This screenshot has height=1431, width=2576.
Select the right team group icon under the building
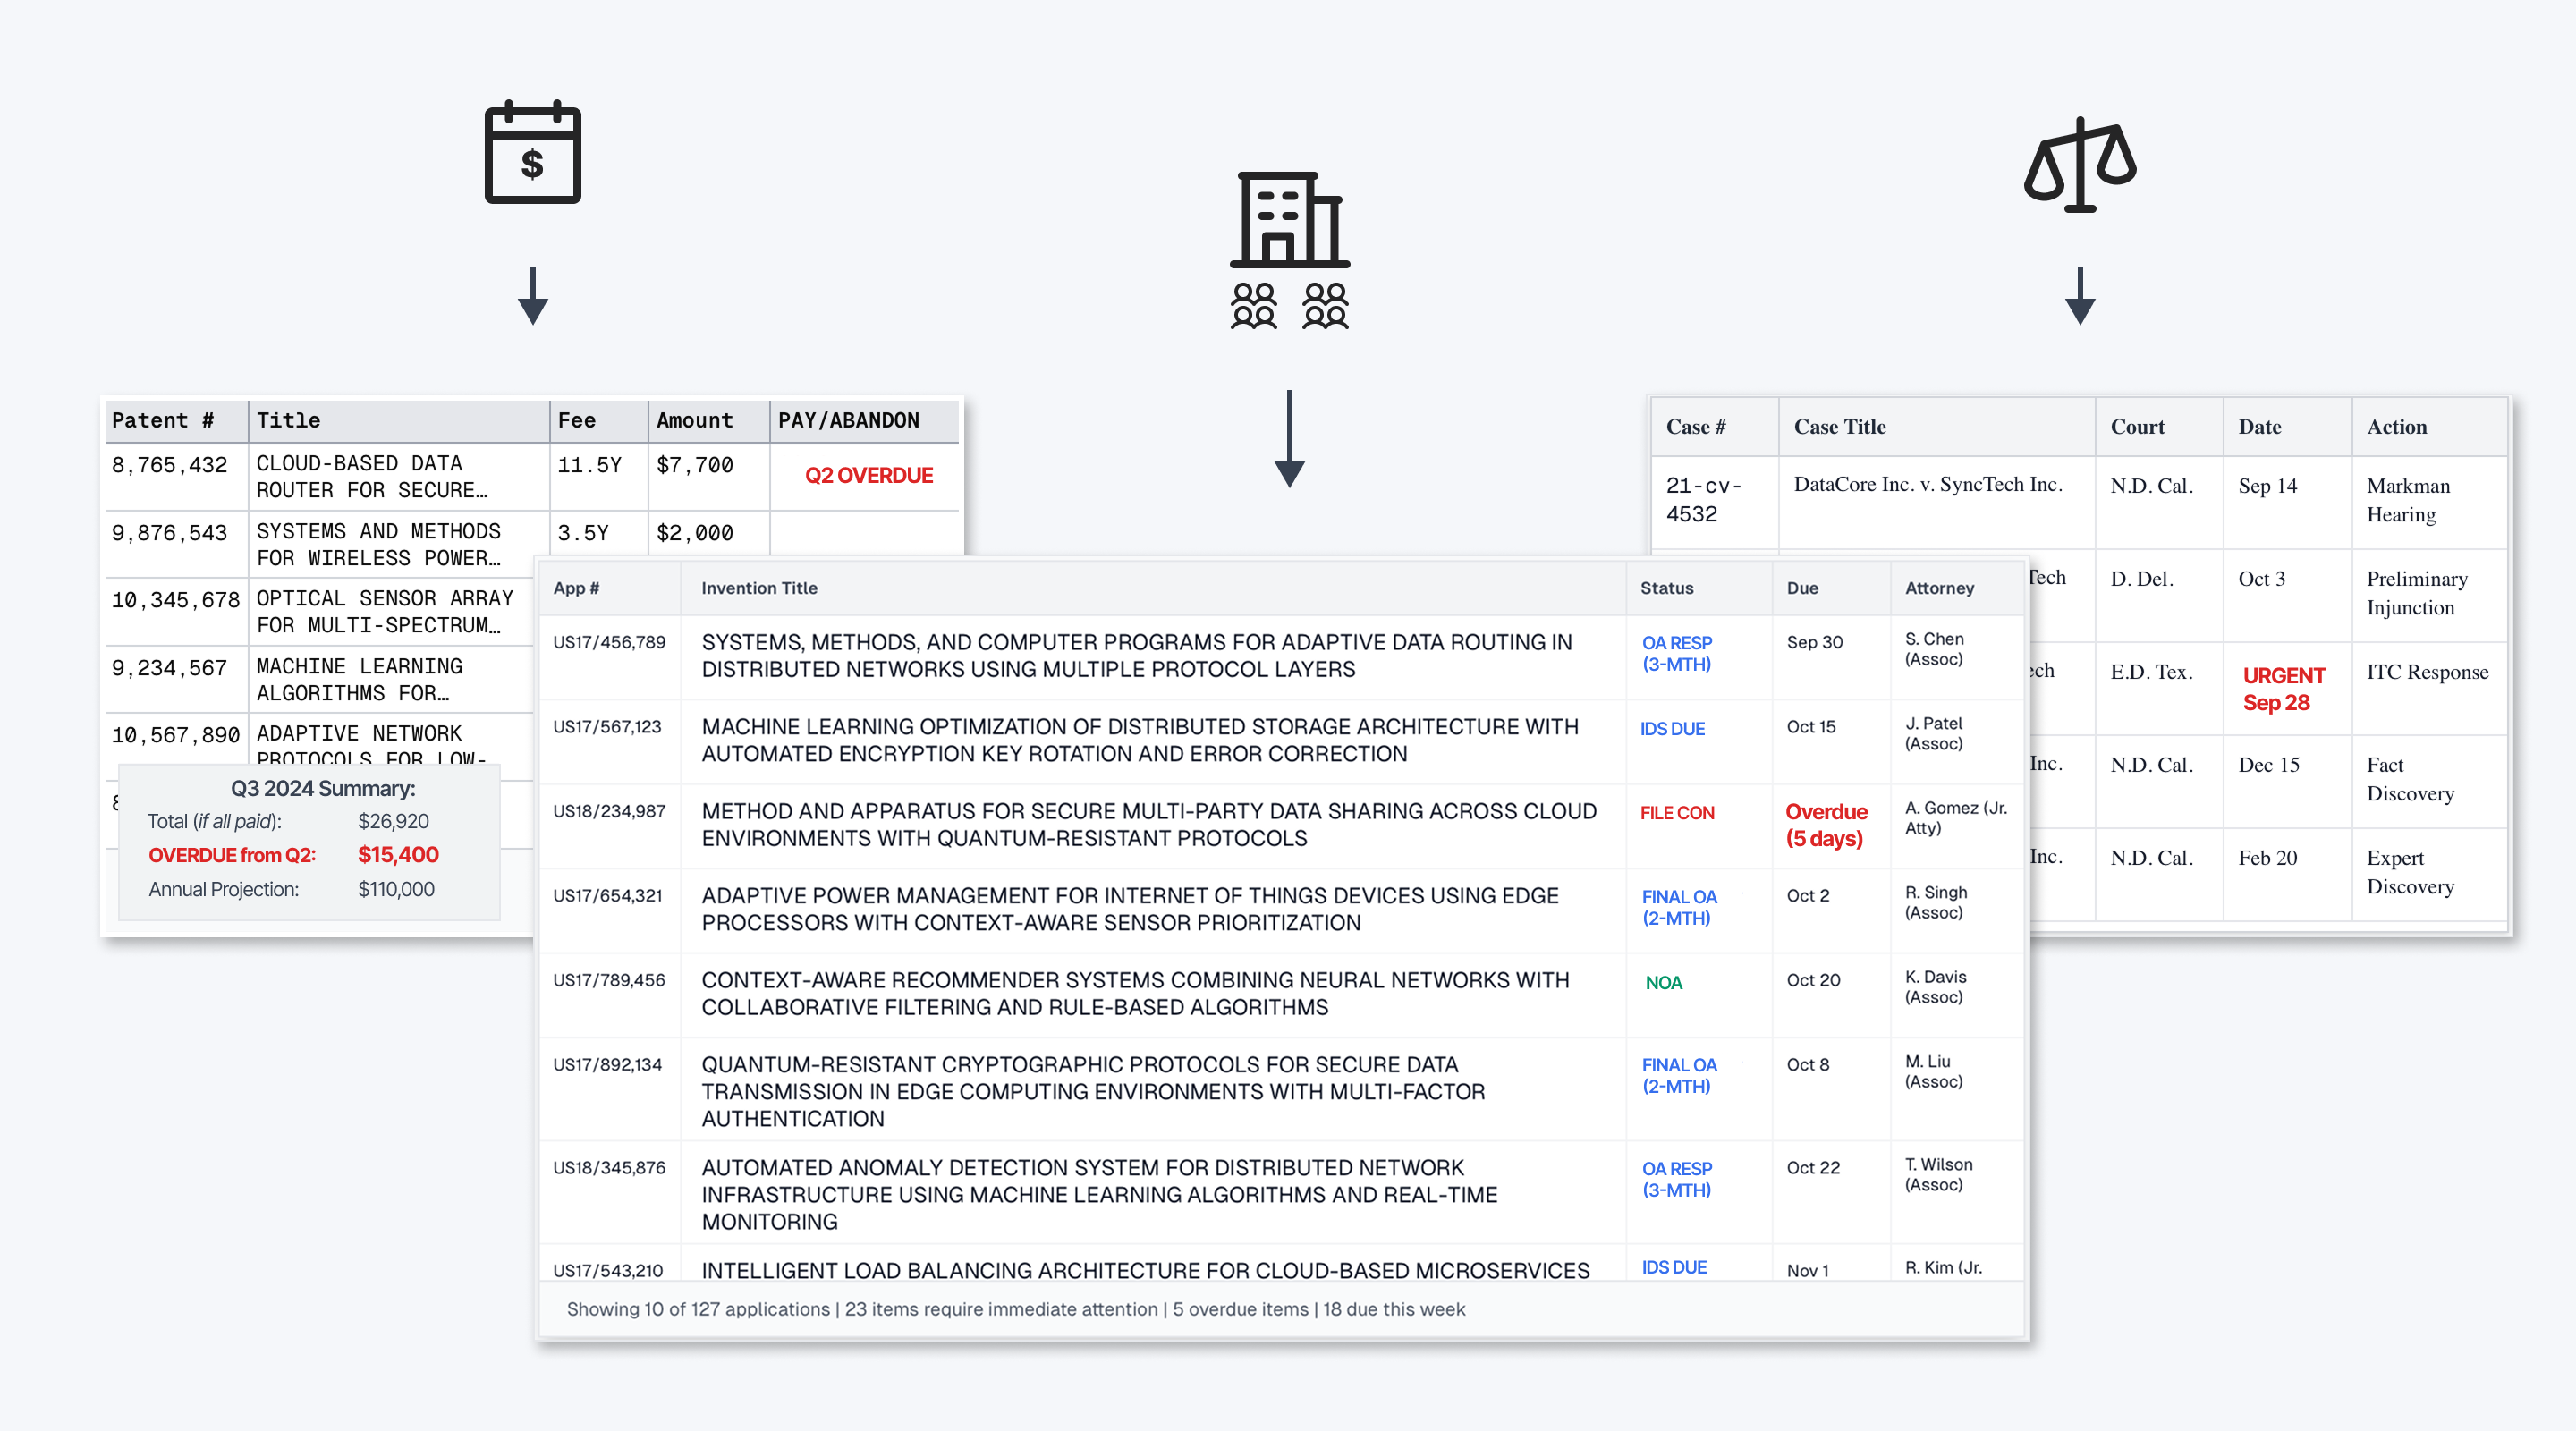pos(1325,305)
